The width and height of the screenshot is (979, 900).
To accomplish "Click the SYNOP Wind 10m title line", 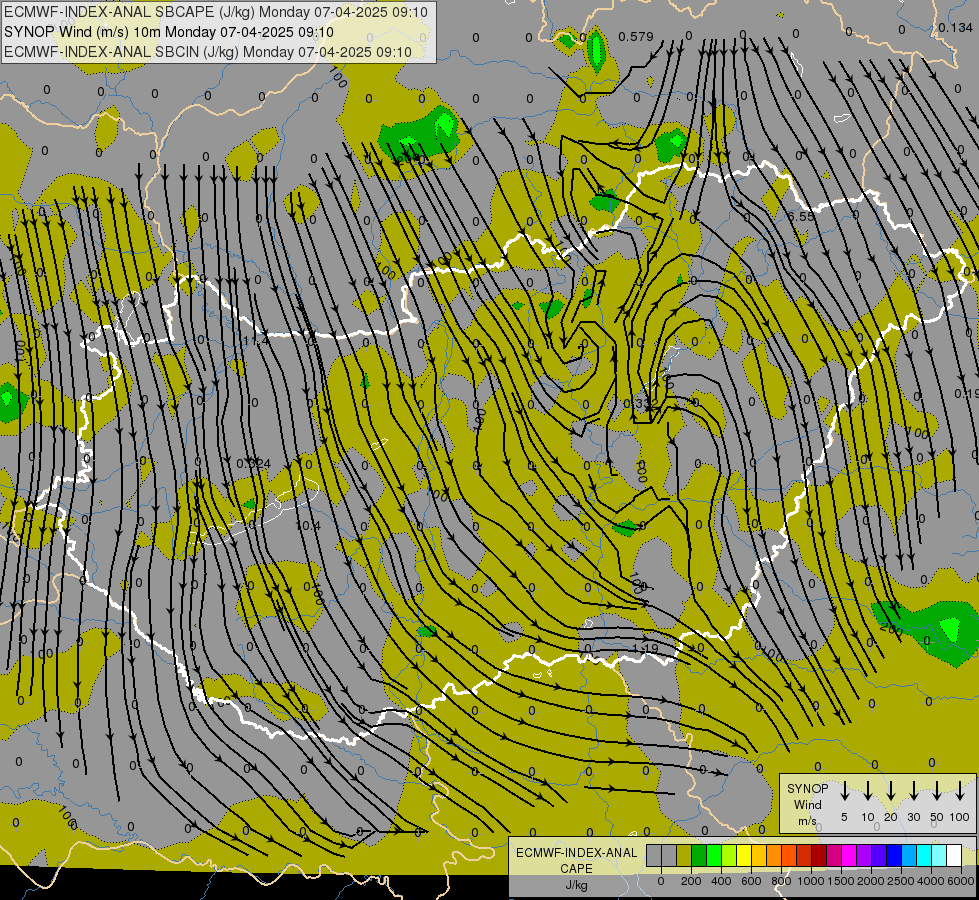I will coord(169,32).
